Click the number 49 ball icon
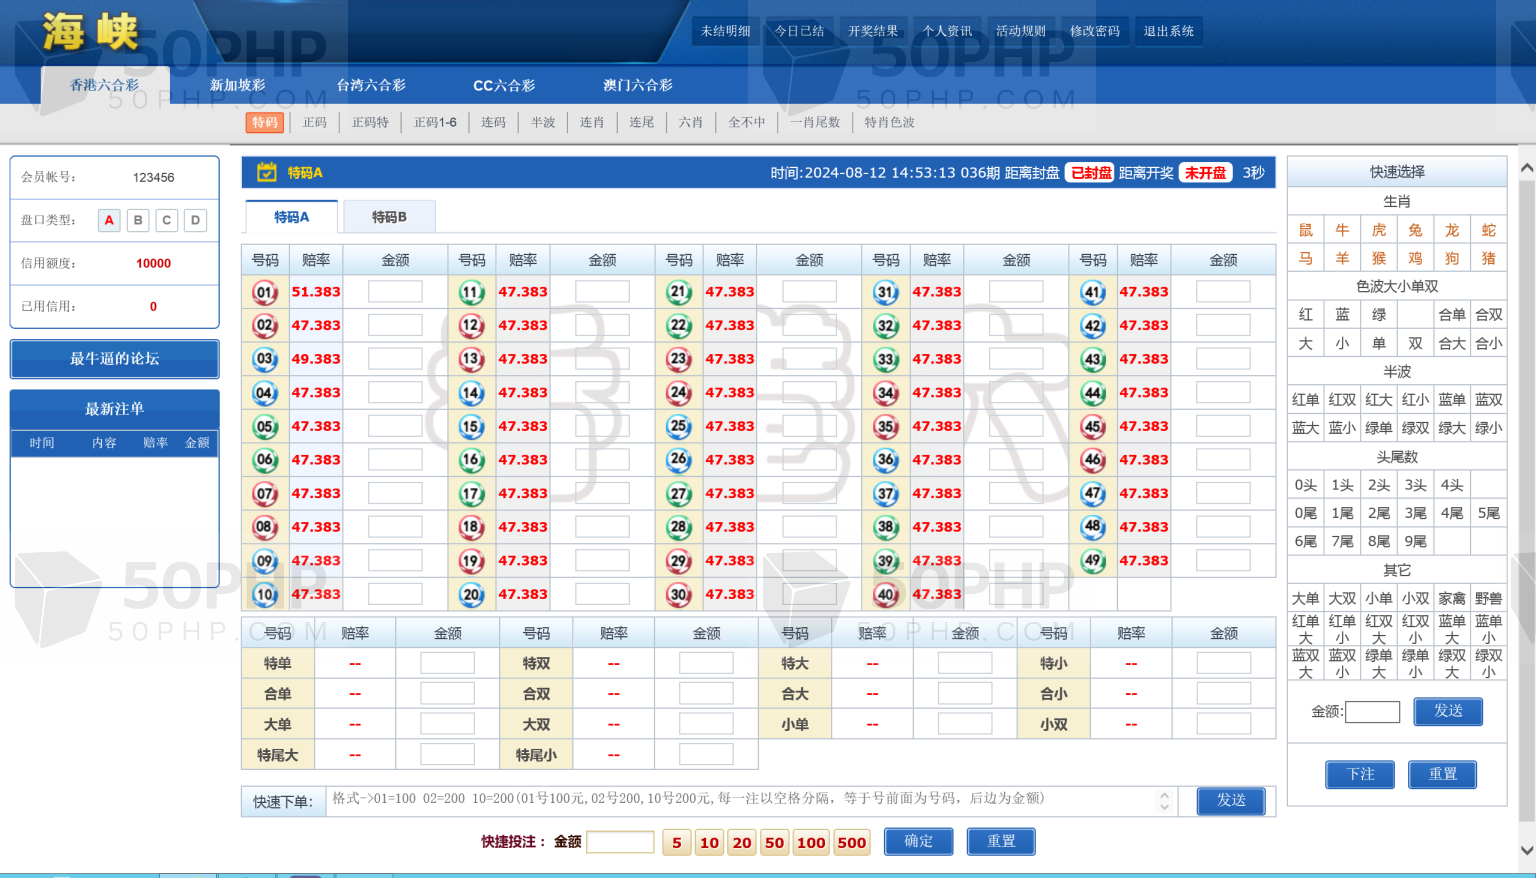Viewport: 1536px width, 878px height. [1093, 561]
